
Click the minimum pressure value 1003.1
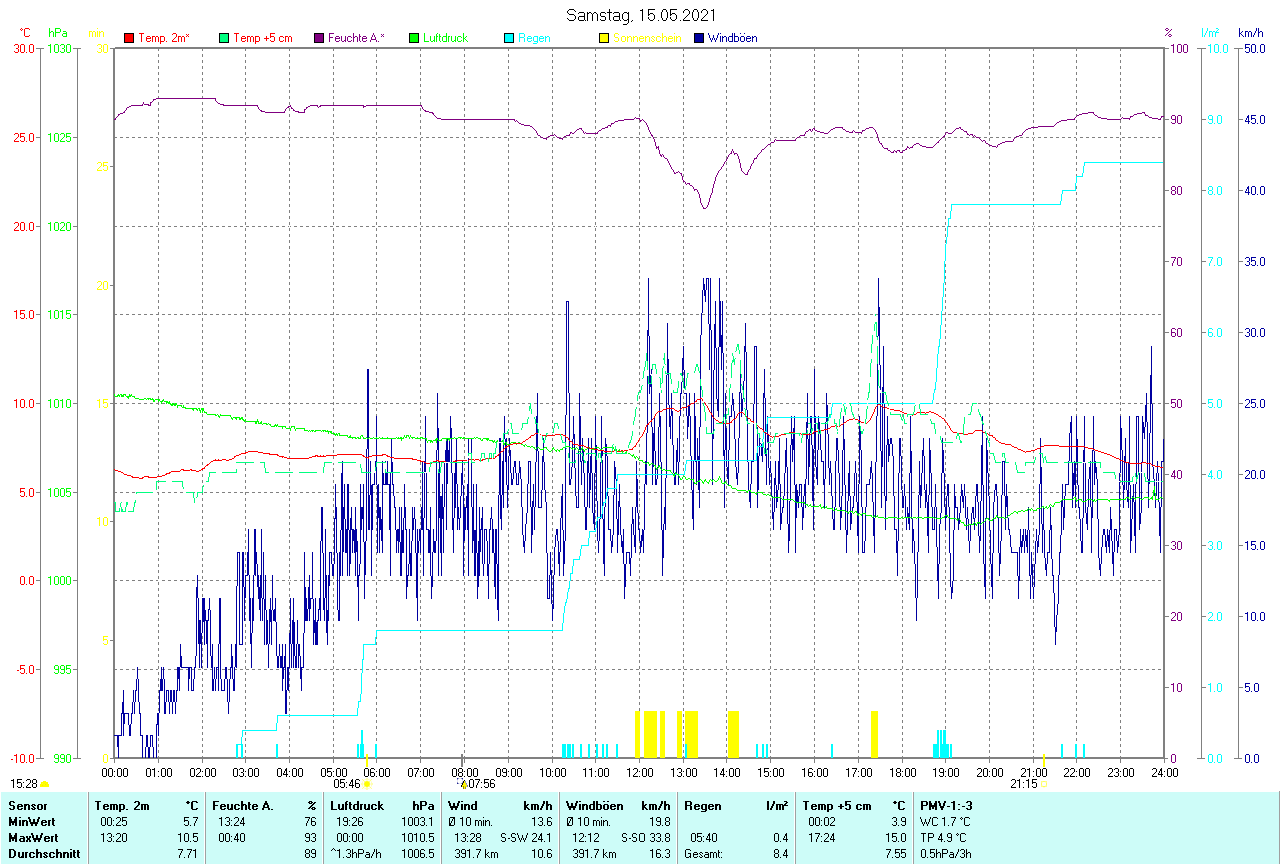pyautogui.click(x=417, y=821)
